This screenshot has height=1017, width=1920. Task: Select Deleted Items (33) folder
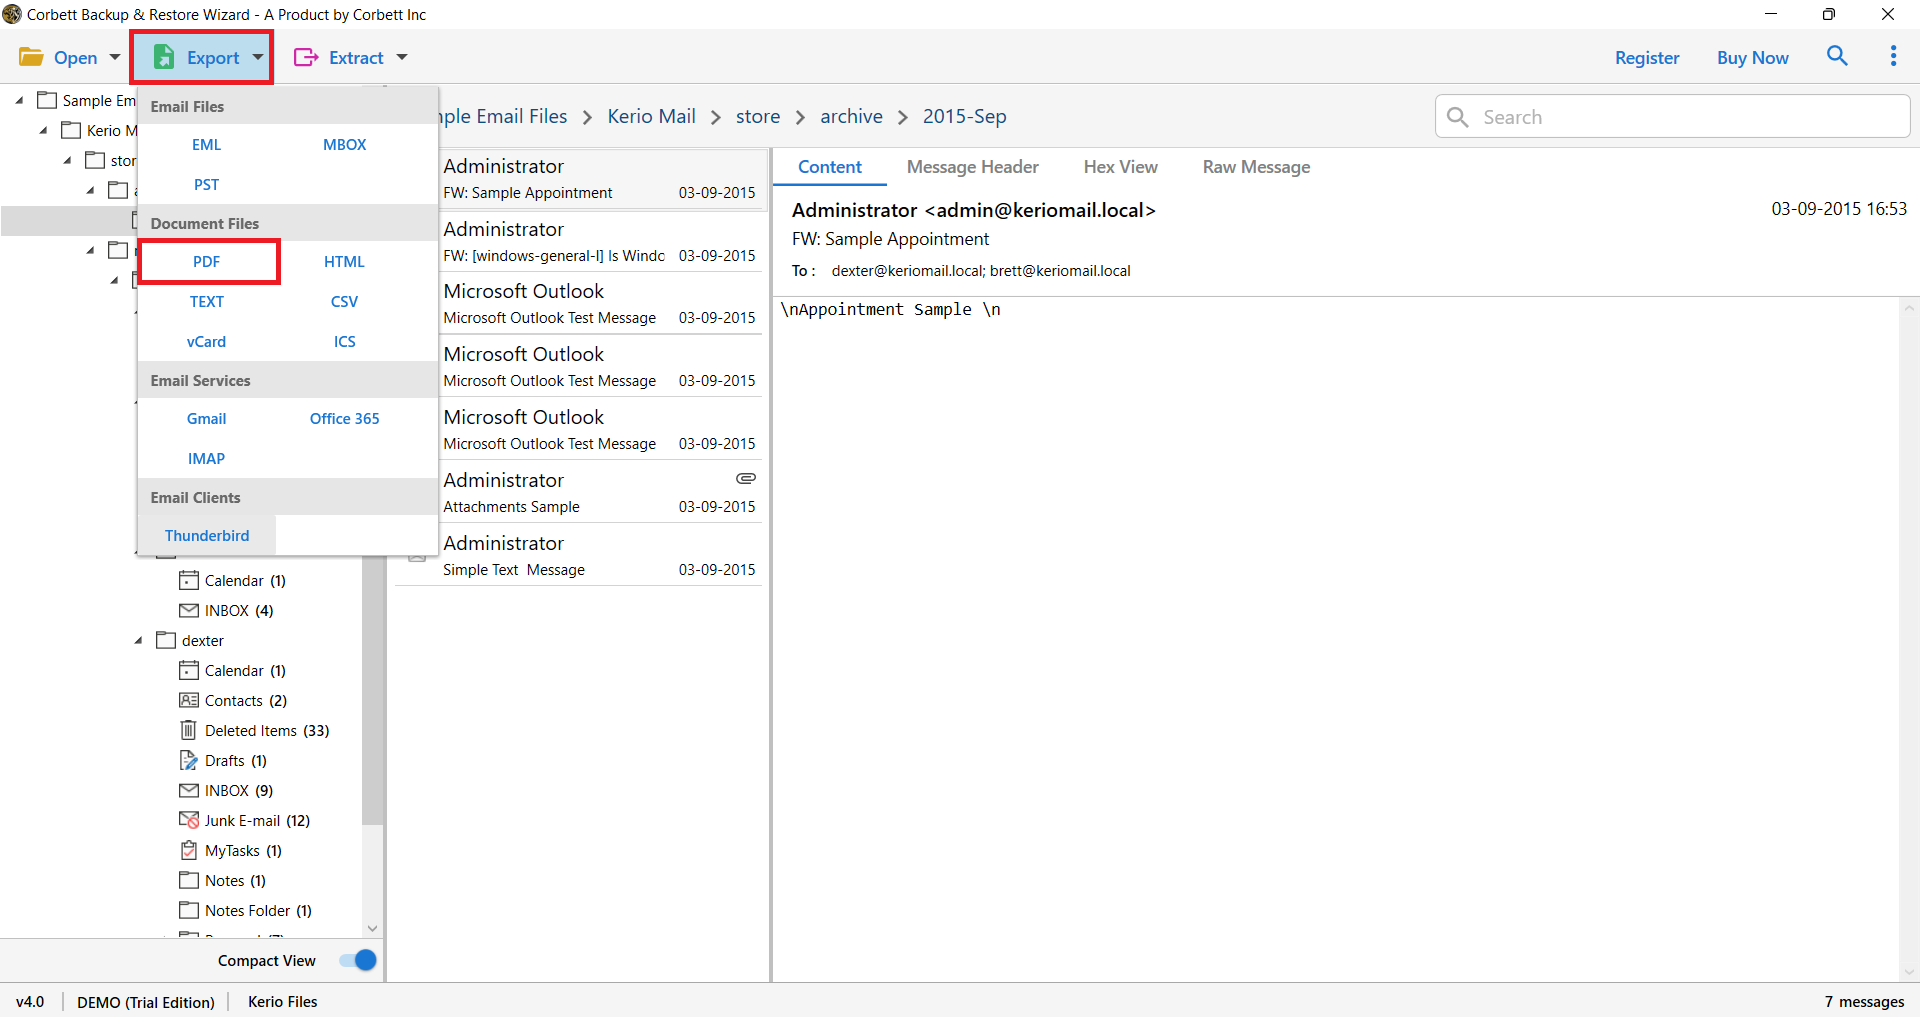point(267,730)
